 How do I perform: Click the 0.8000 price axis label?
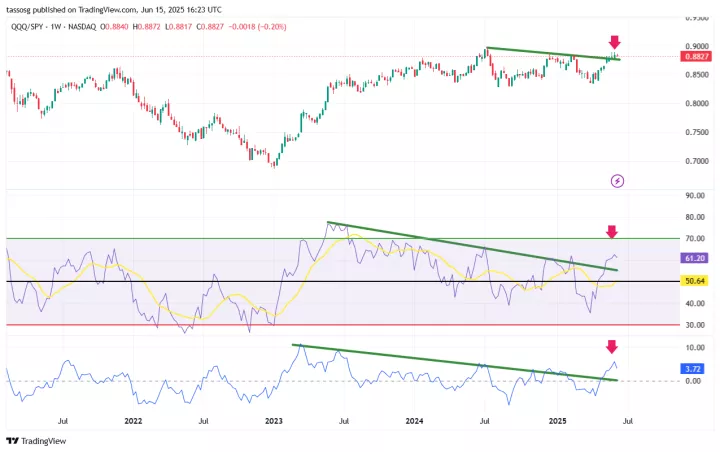coord(697,103)
